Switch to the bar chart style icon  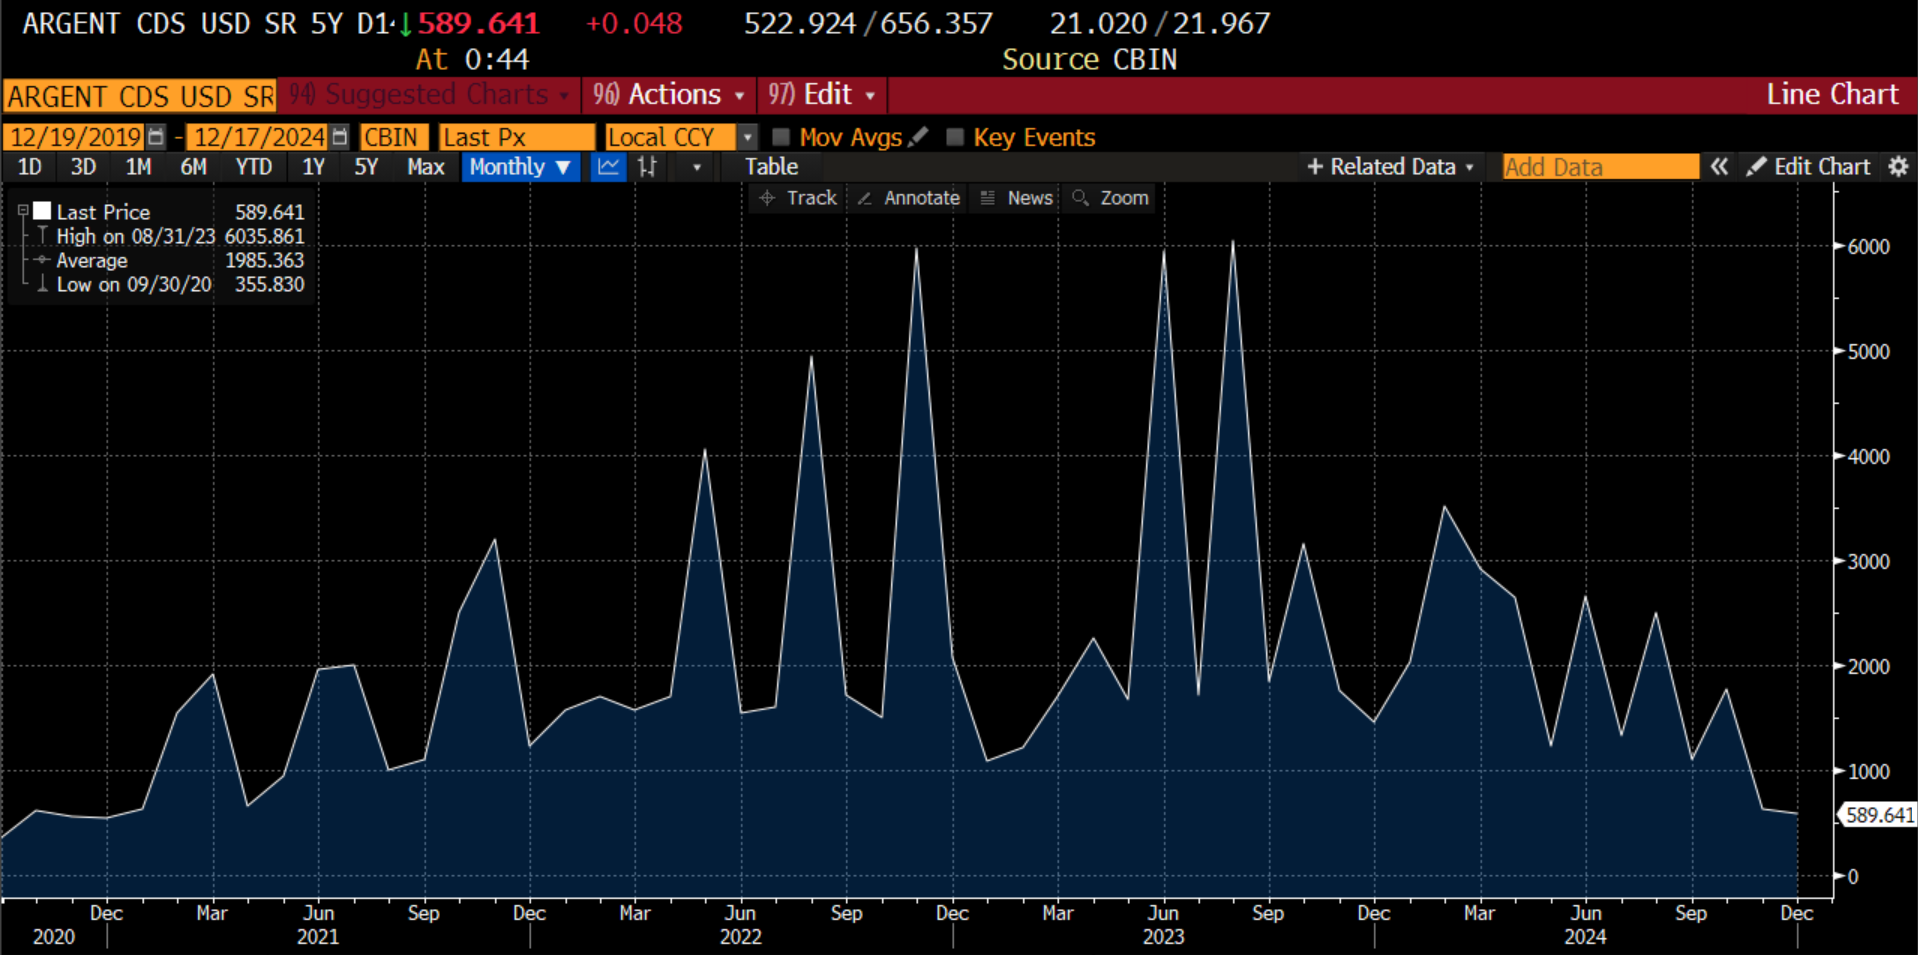[648, 167]
